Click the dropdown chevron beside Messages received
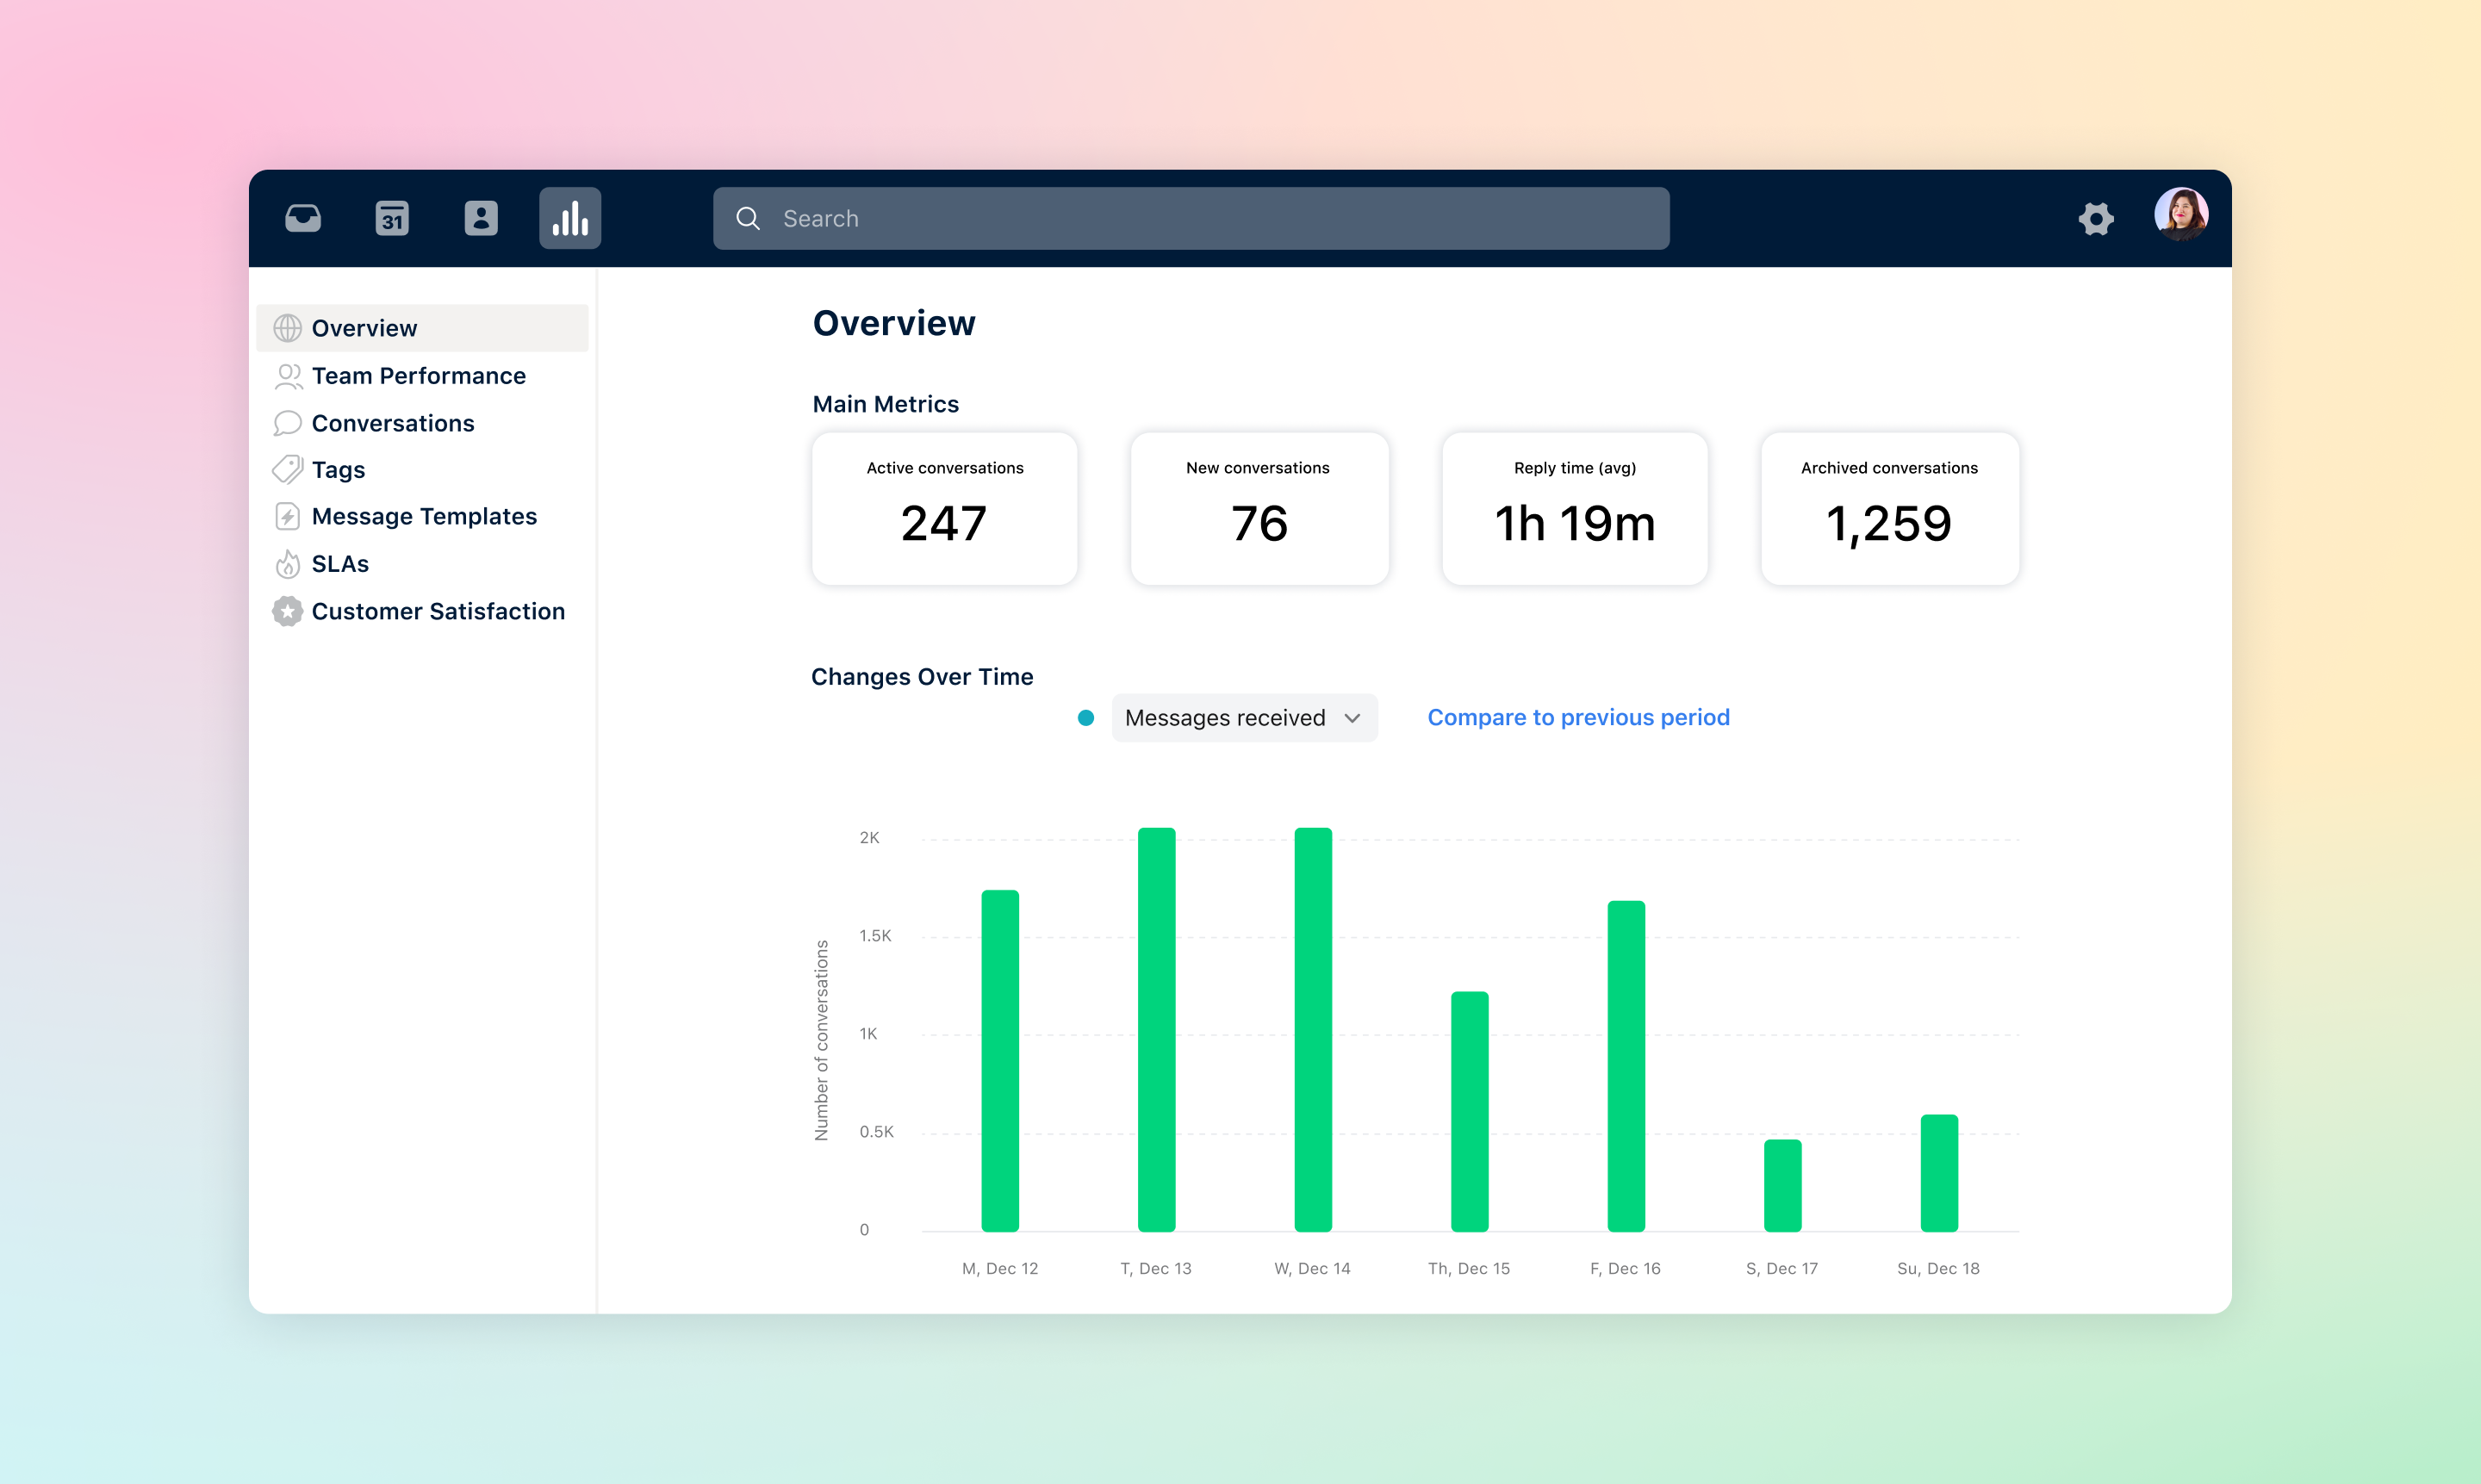Viewport: 2481px width, 1484px height. pos(1352,718)
